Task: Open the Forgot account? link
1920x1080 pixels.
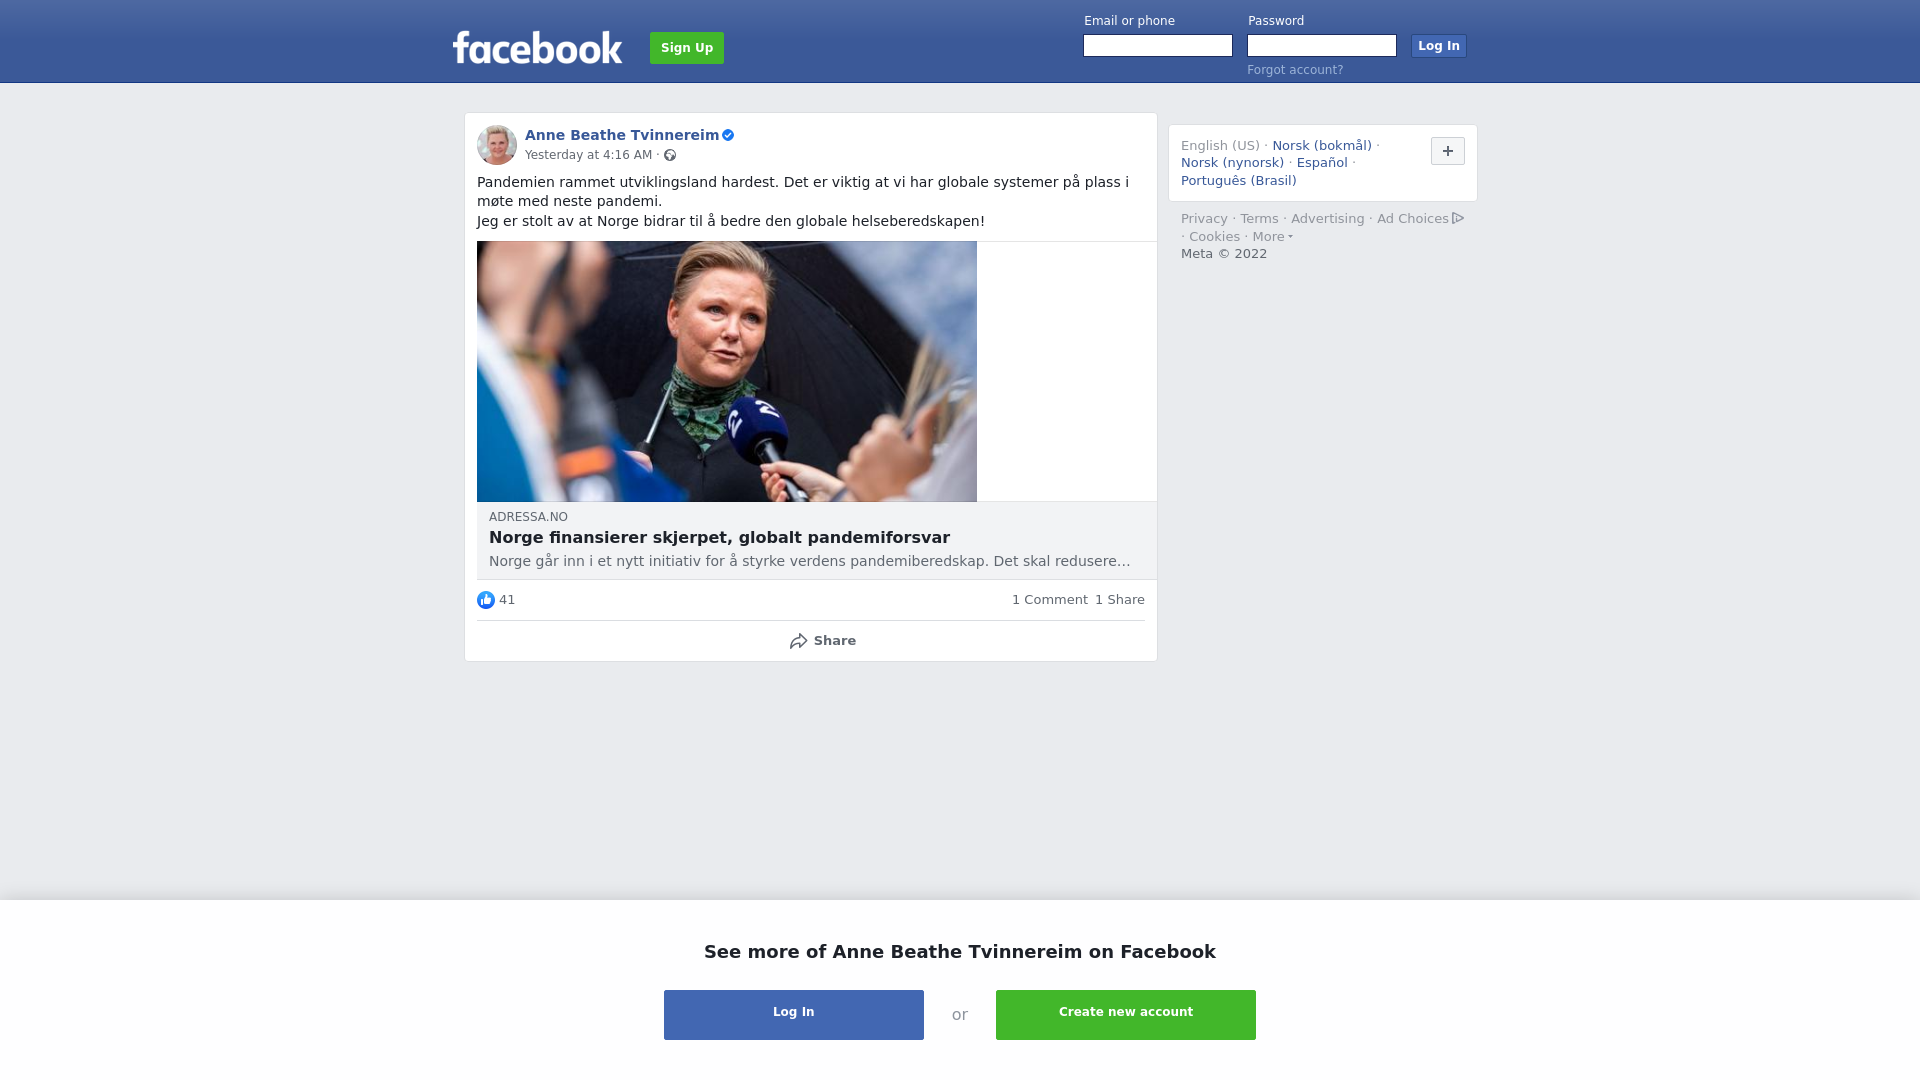Action: [x=1295, y=70]
